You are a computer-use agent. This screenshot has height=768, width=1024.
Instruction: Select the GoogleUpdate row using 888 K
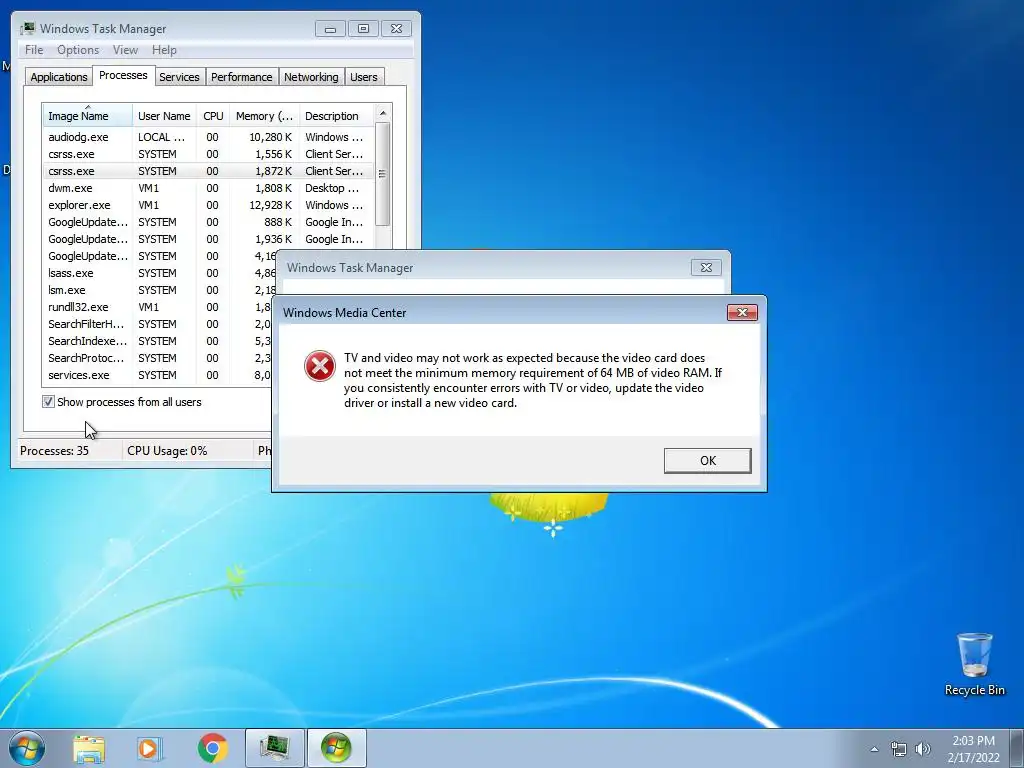point(208,222)
